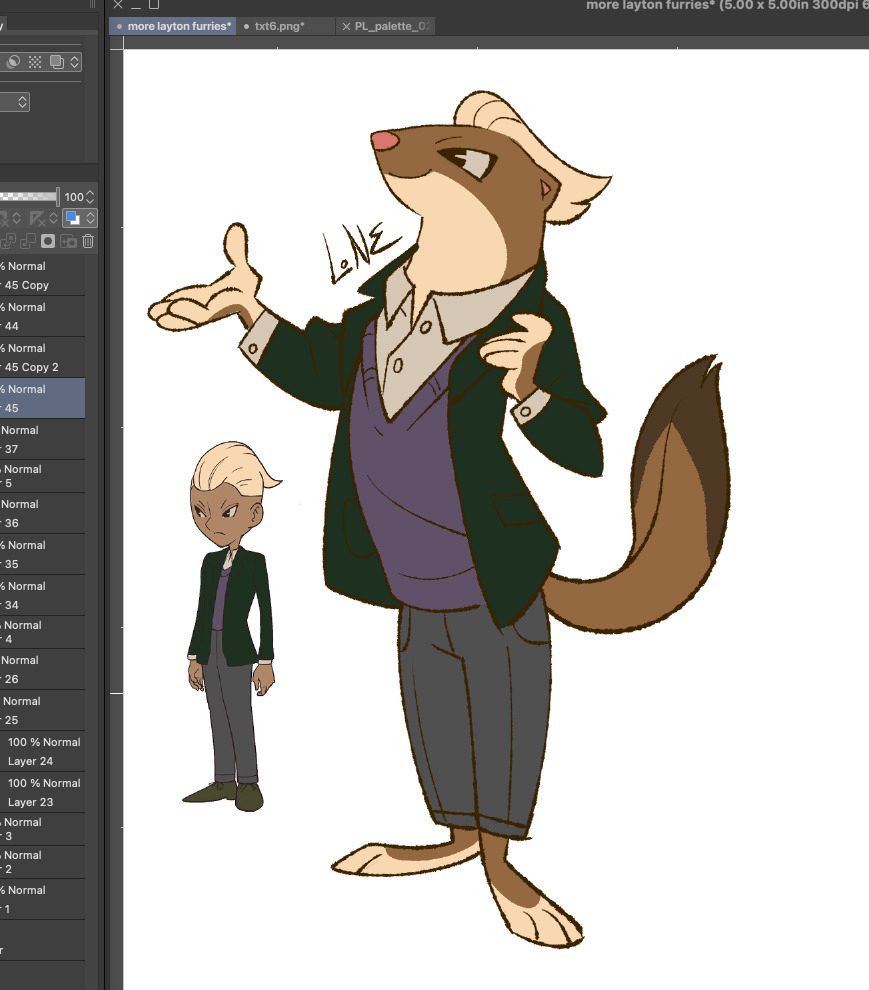Click the apply mask to layer icon

pyautogui.click(x=68, y=241)
